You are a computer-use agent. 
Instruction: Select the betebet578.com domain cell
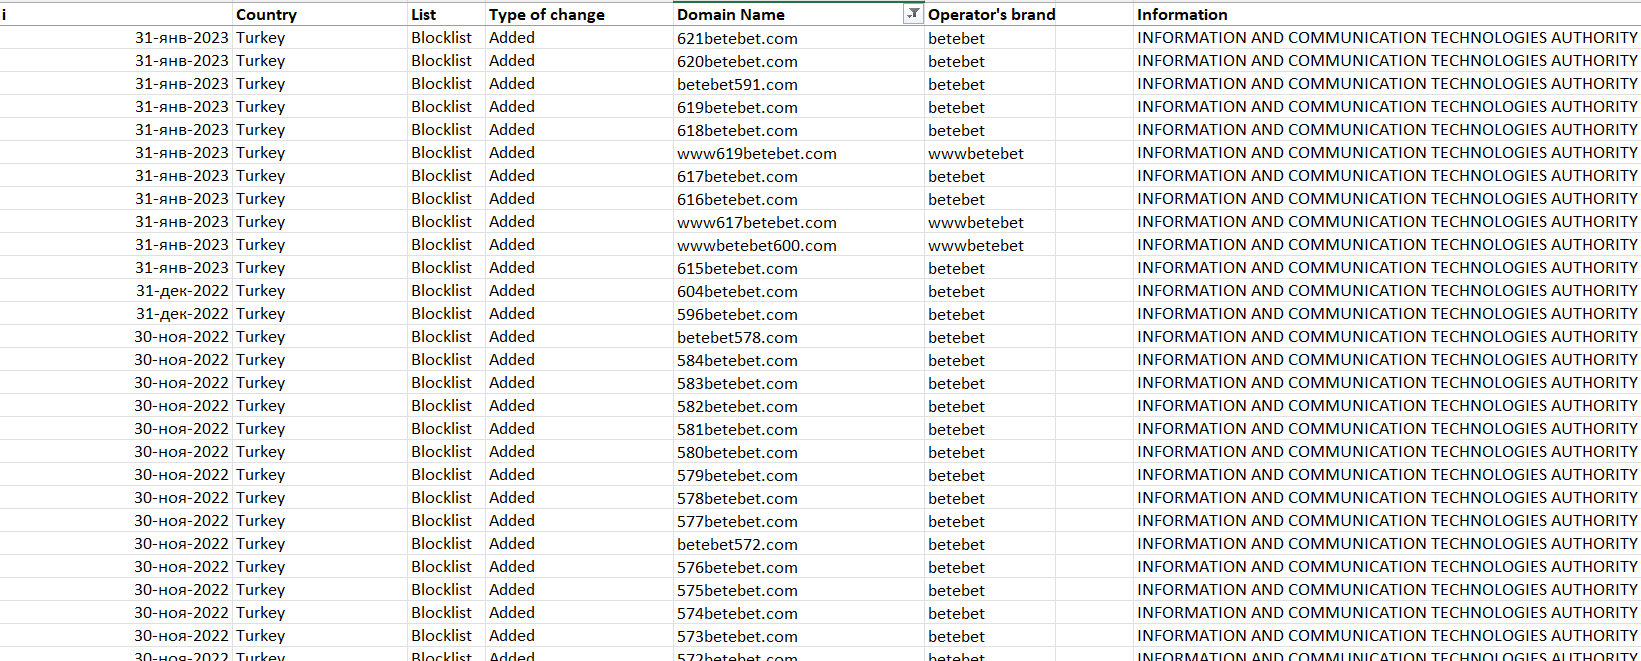737,338
